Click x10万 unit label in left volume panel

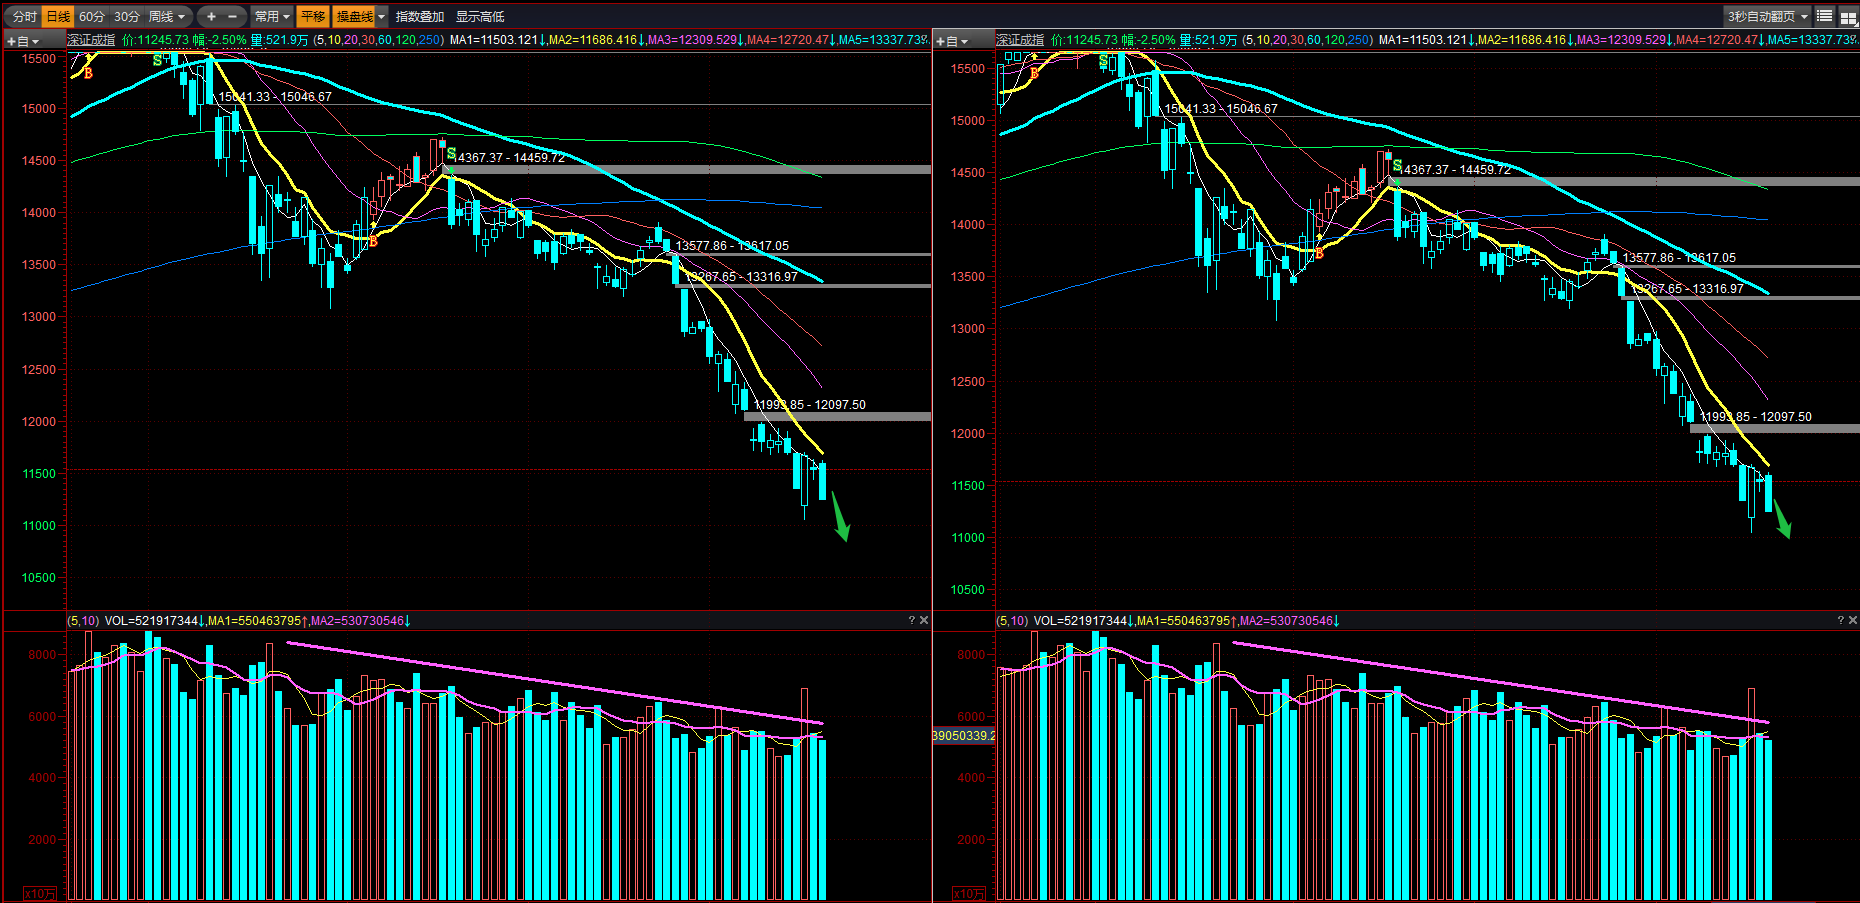coord(40,893)
